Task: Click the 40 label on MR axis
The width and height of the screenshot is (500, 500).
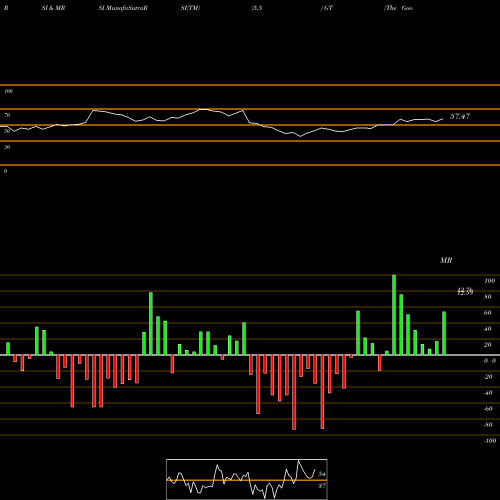Action: pos(488,329)
